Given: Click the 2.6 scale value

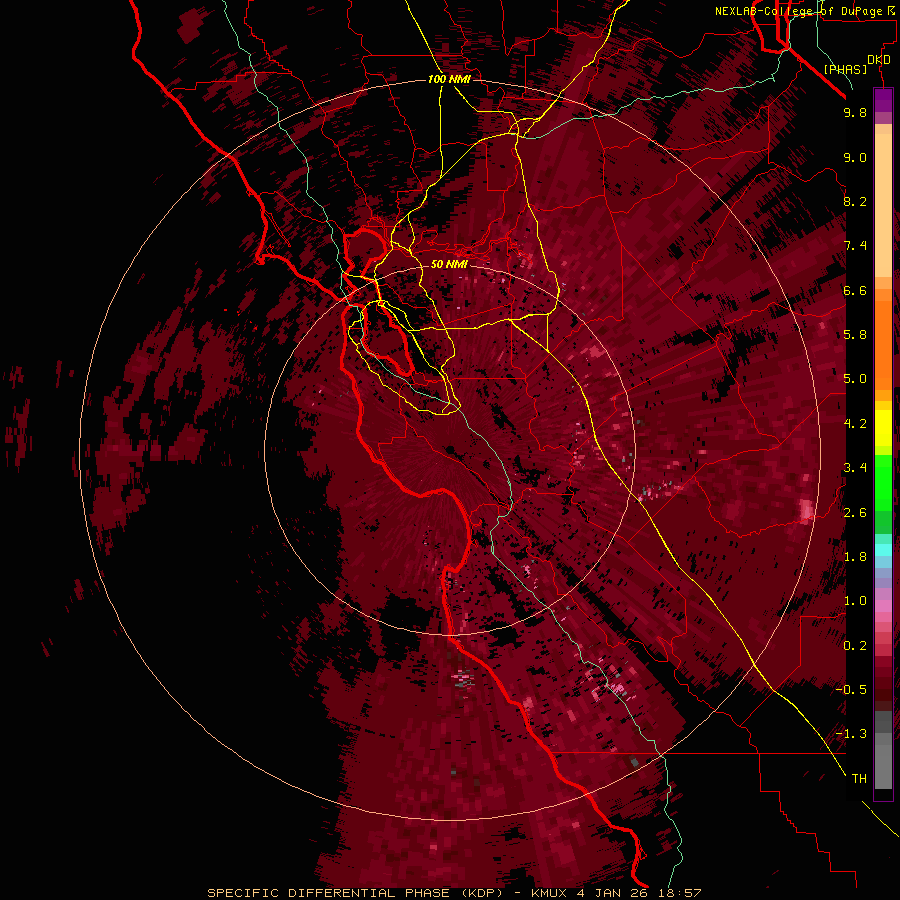Looking at the screenshot, I should click(855, 513).
